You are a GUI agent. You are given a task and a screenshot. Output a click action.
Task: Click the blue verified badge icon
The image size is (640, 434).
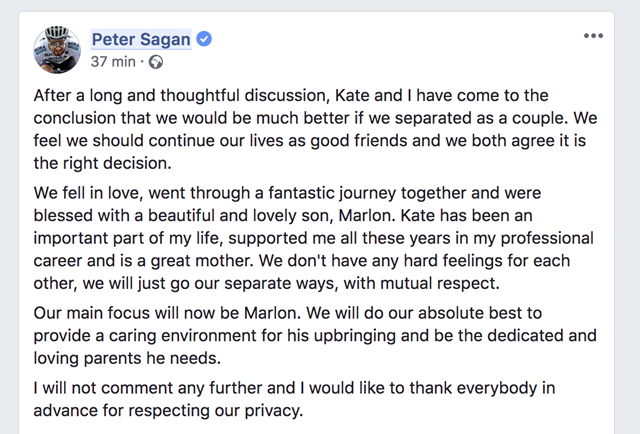(204, 40)
